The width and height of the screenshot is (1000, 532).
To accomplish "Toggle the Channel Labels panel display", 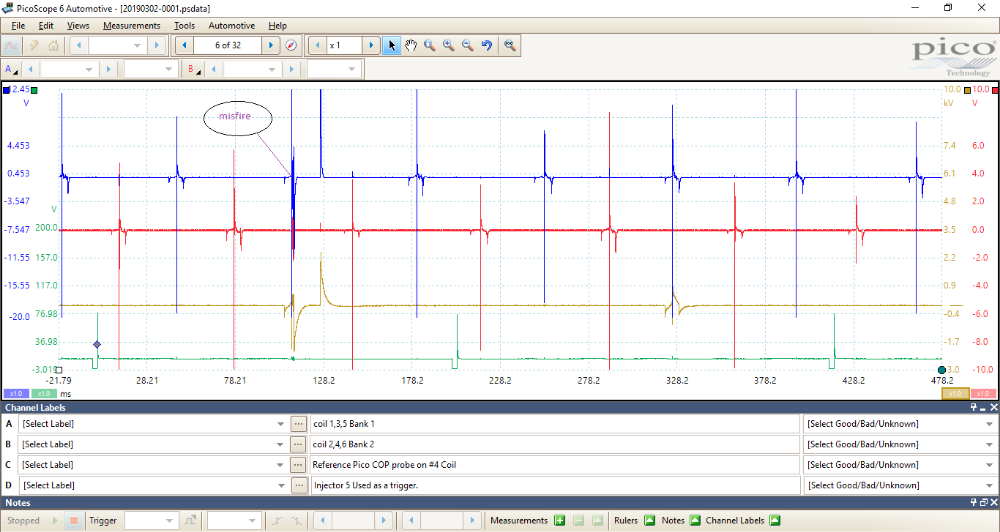I will click(774, 520).
